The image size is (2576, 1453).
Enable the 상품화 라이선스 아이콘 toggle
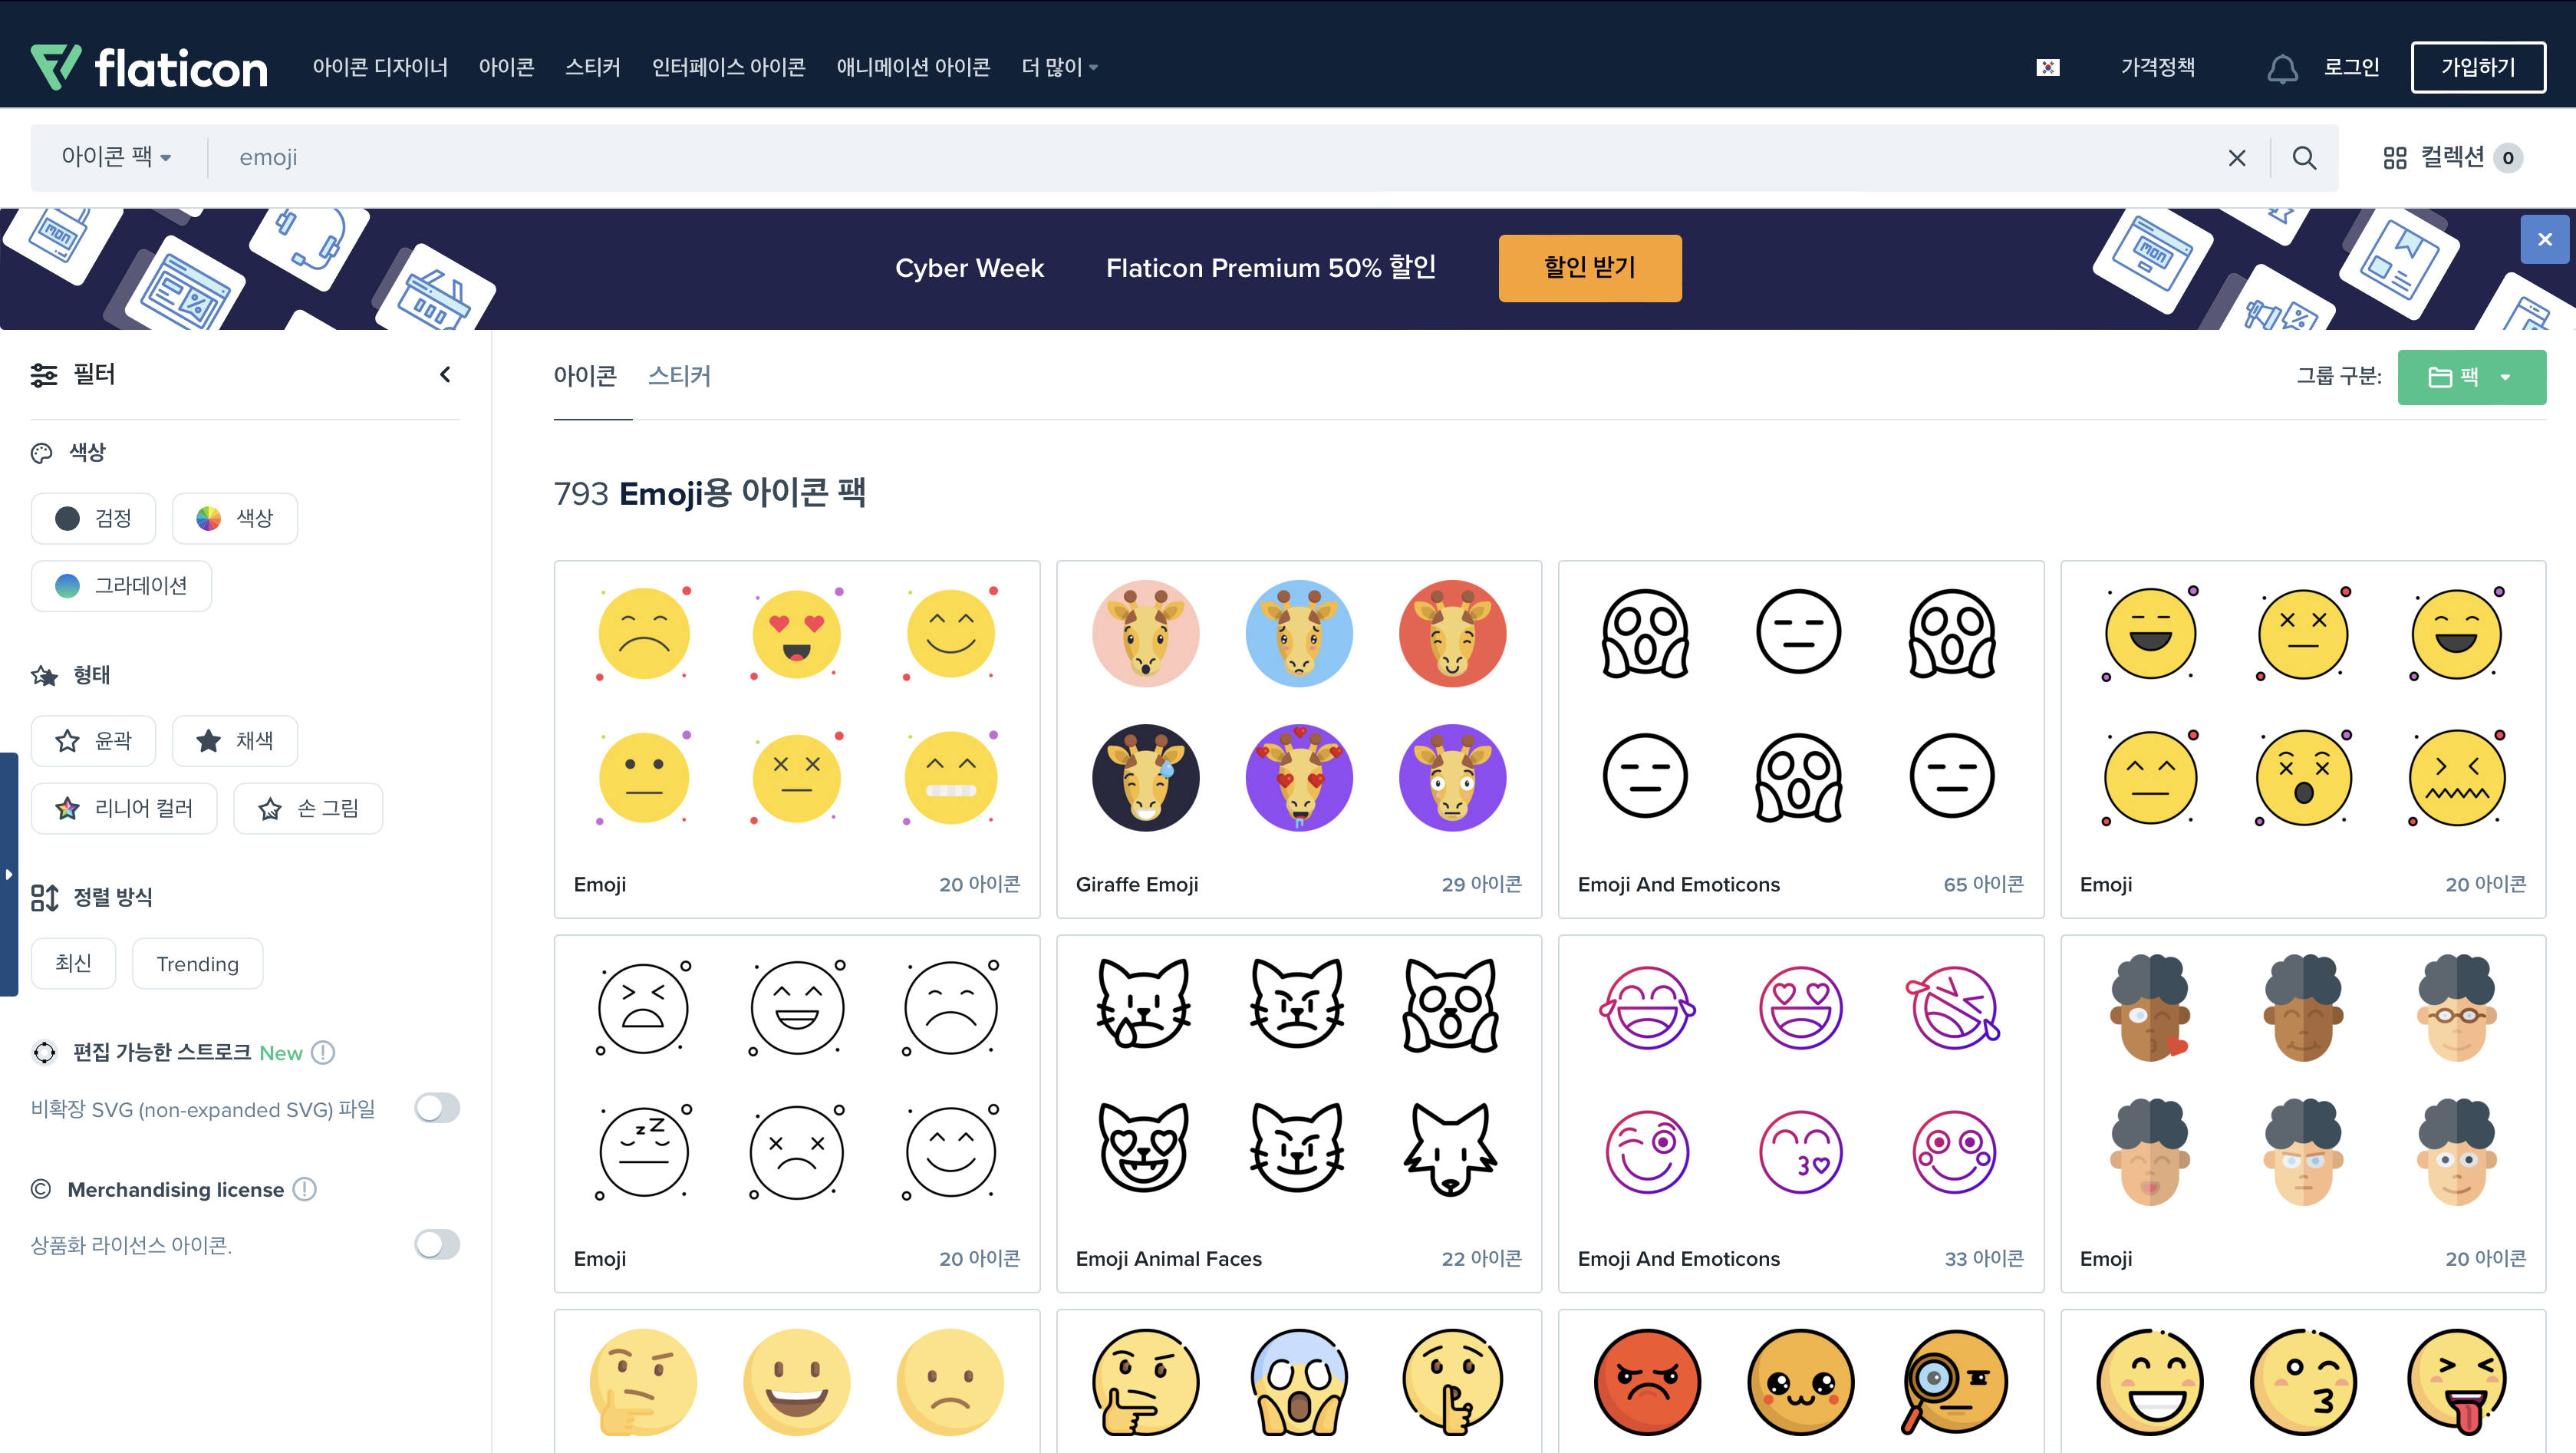tap(437, 1244)
